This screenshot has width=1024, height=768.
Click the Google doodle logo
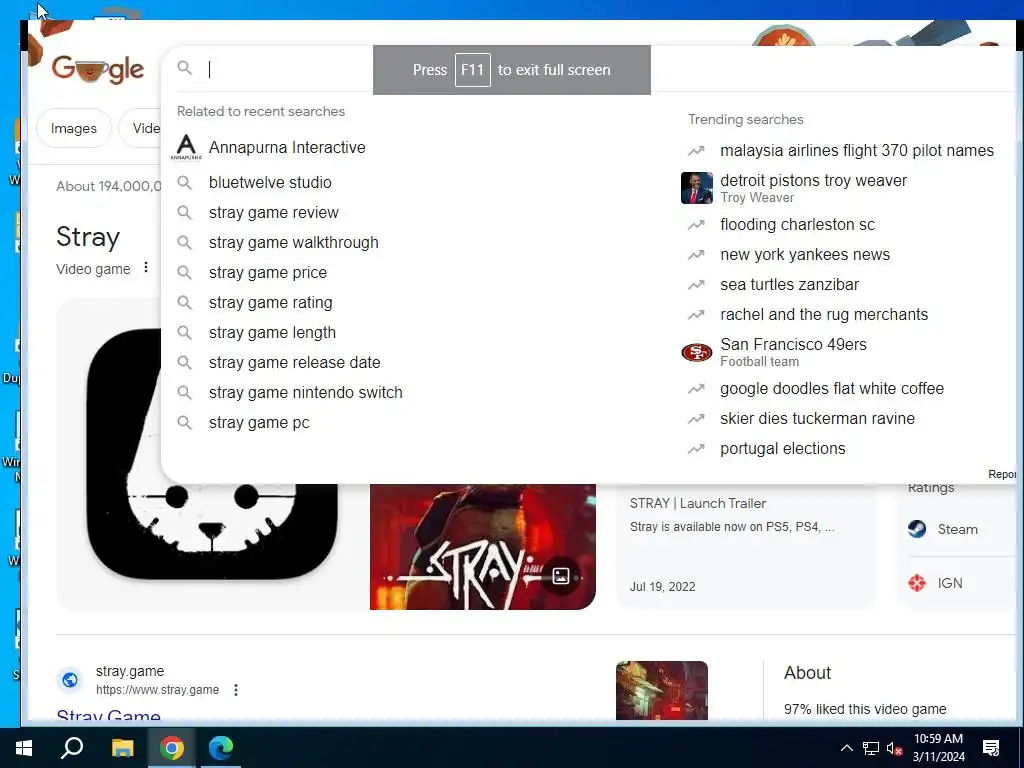[98, 69]
